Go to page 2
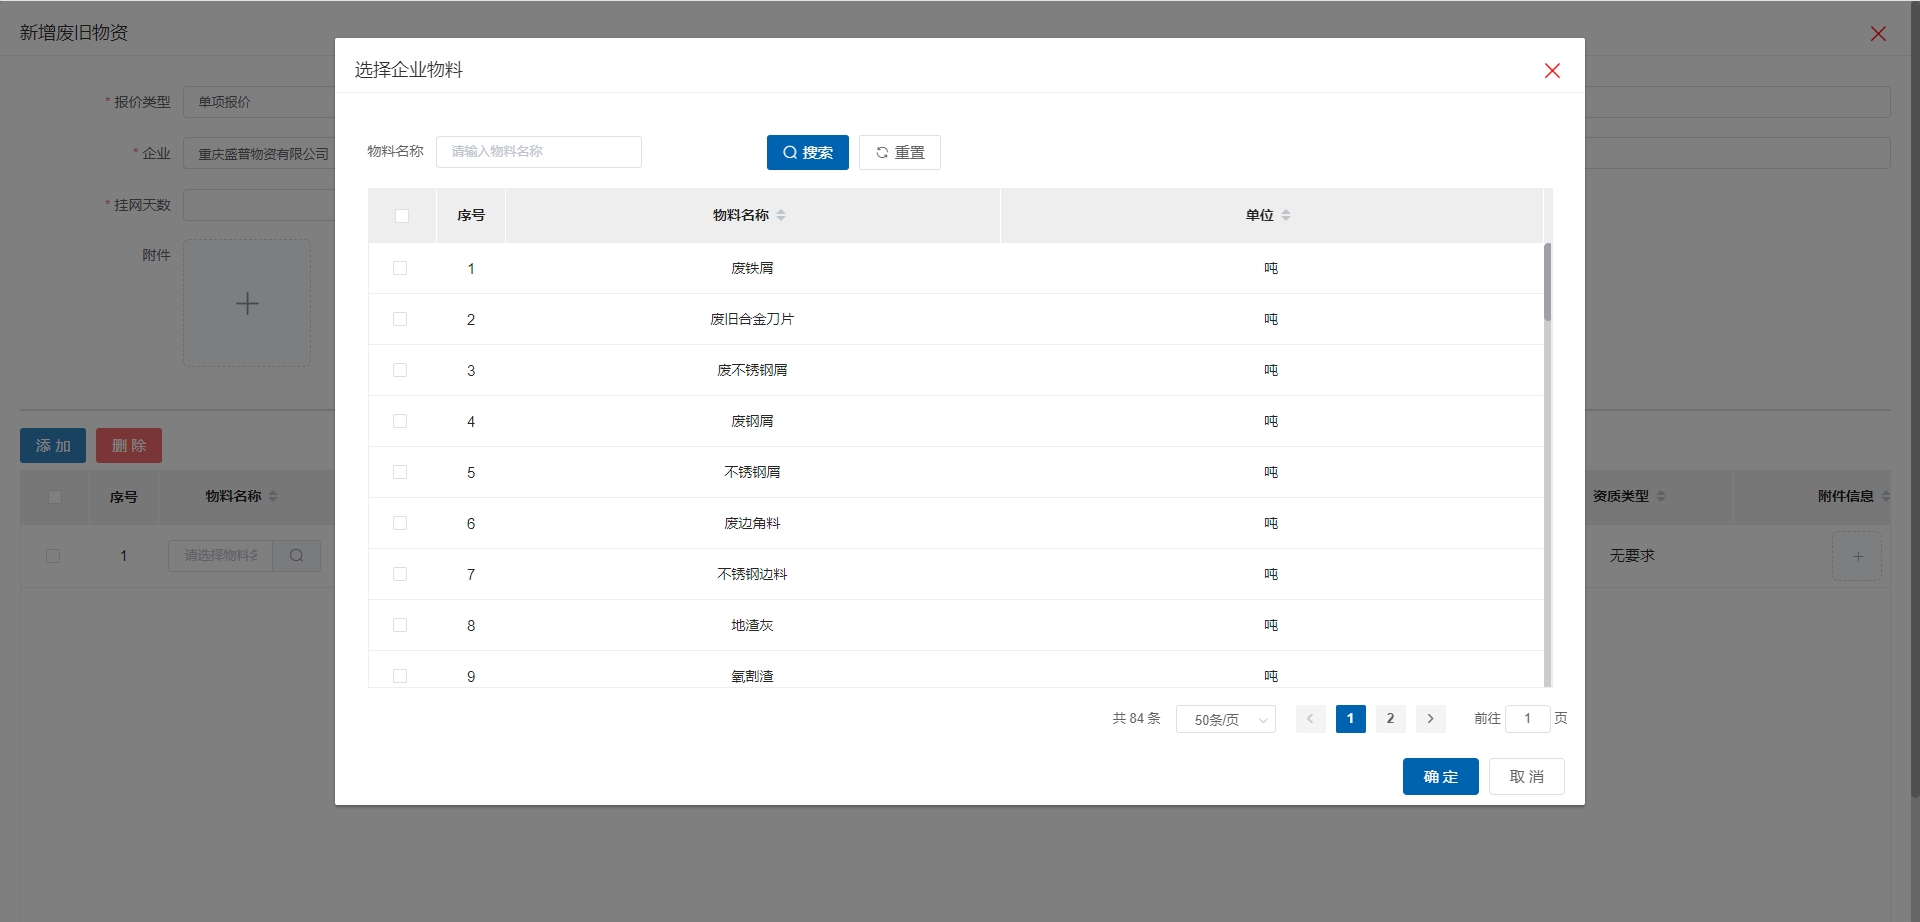This screenshot has height=922, width=1920. [x=1390, y=718]
